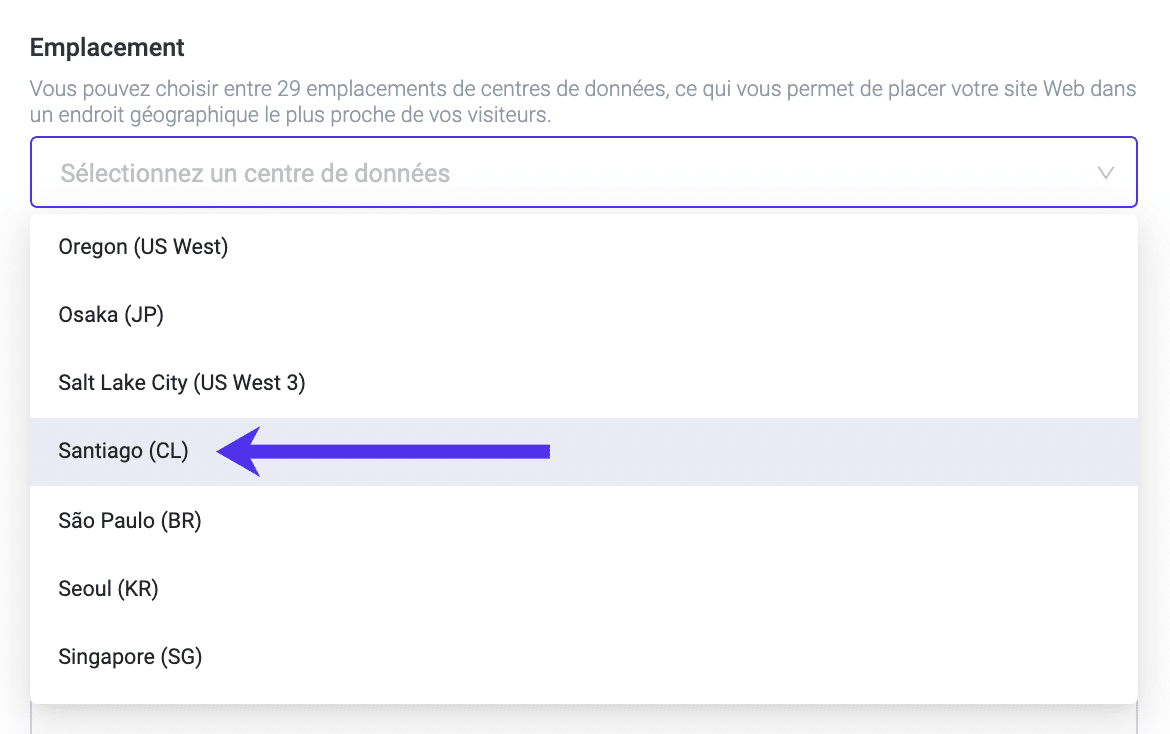Click the purple arrow pointing at Santiago
The height and width of the screenshot is (734, 1170).
click(x=384, y=452)
